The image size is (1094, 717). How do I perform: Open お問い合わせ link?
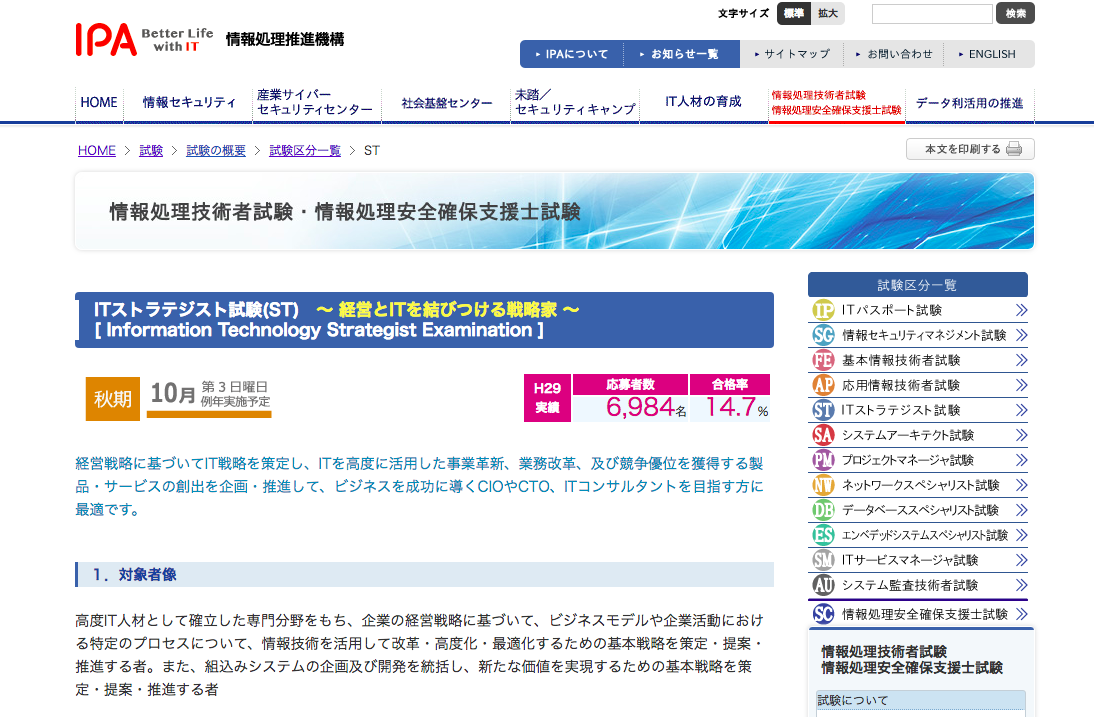click(894, 54)
